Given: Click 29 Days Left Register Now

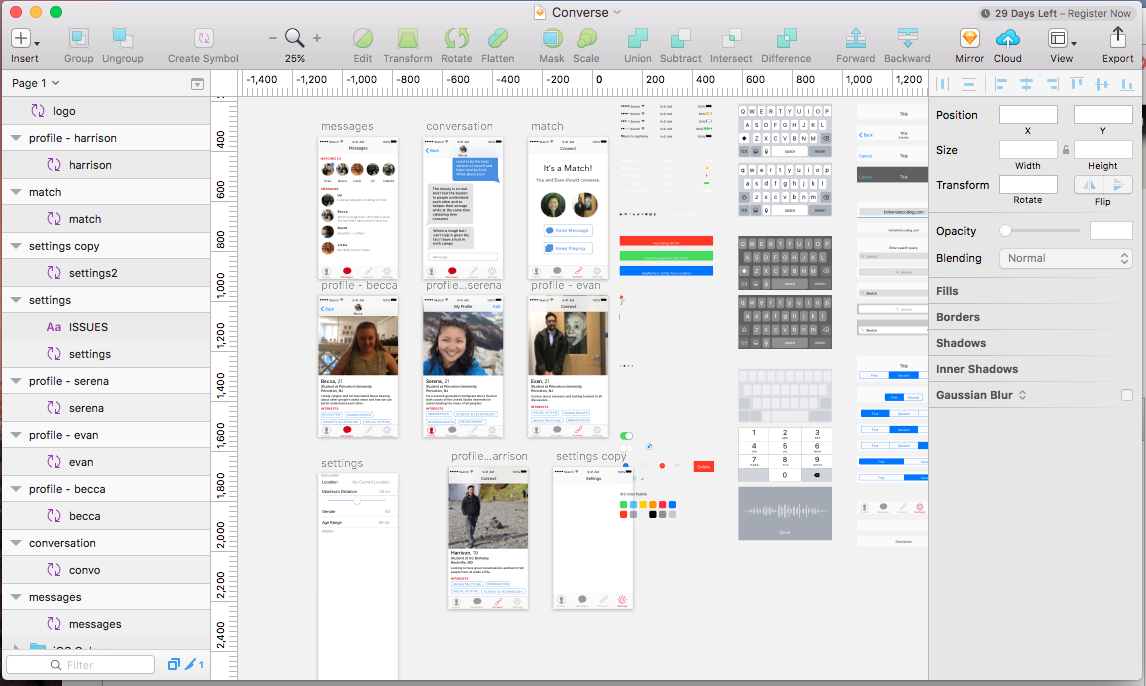Looking at the screenshot, I should coord(1055,13).
